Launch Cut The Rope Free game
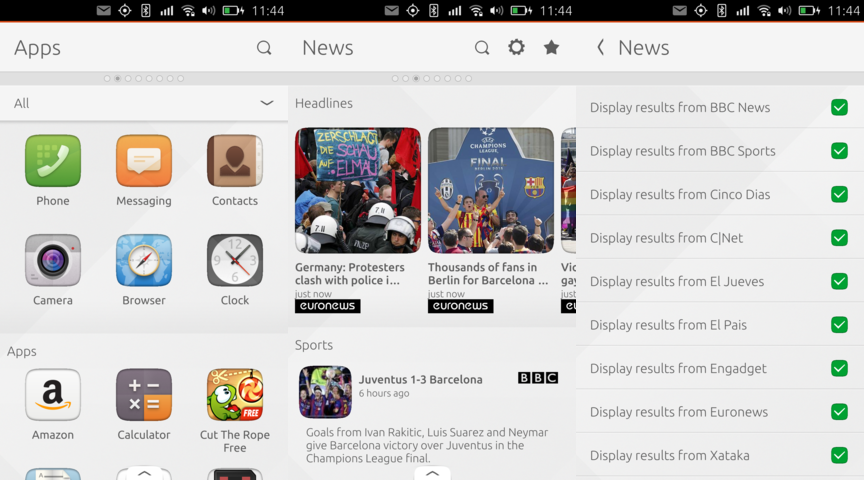Screen dimensions: 864x480 coord(235,395)
